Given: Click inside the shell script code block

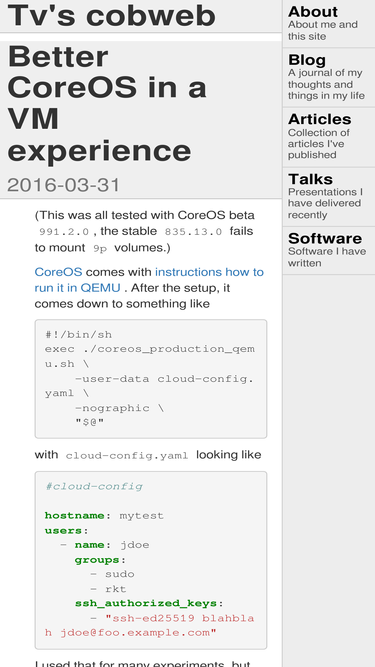Looking at the screenshot, I should 151,379.
